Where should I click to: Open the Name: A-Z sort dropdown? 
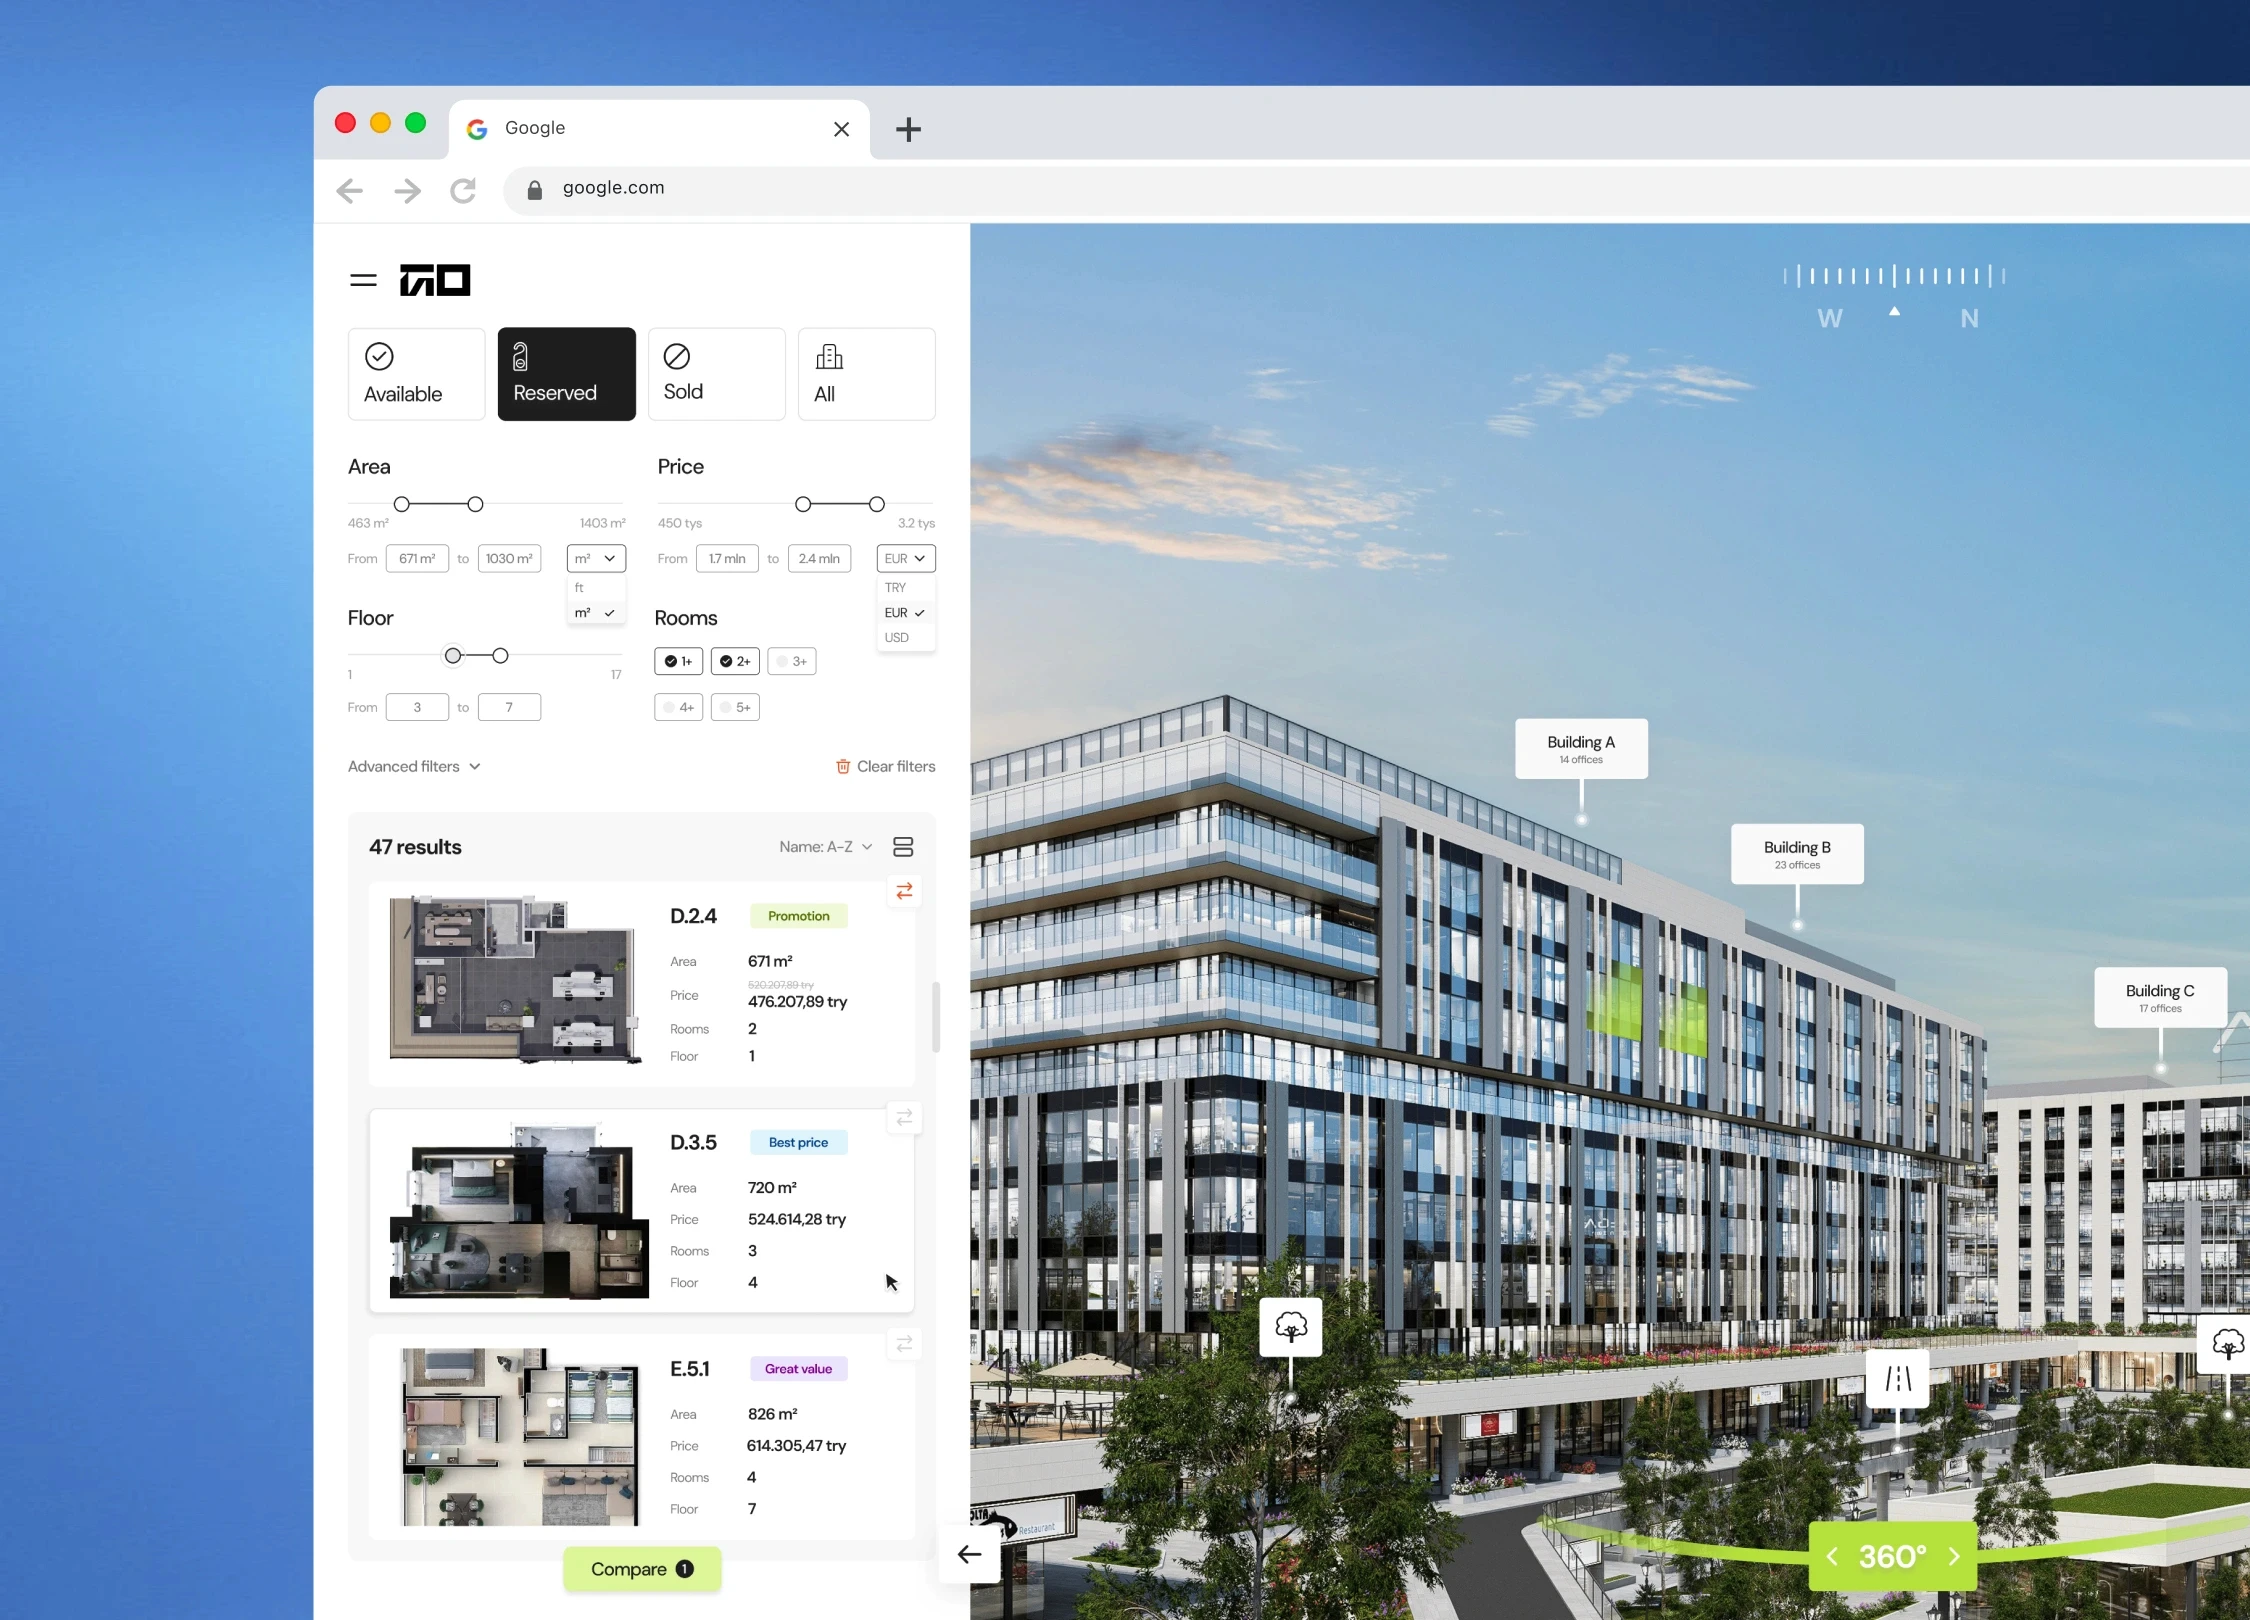coord(825,847)
